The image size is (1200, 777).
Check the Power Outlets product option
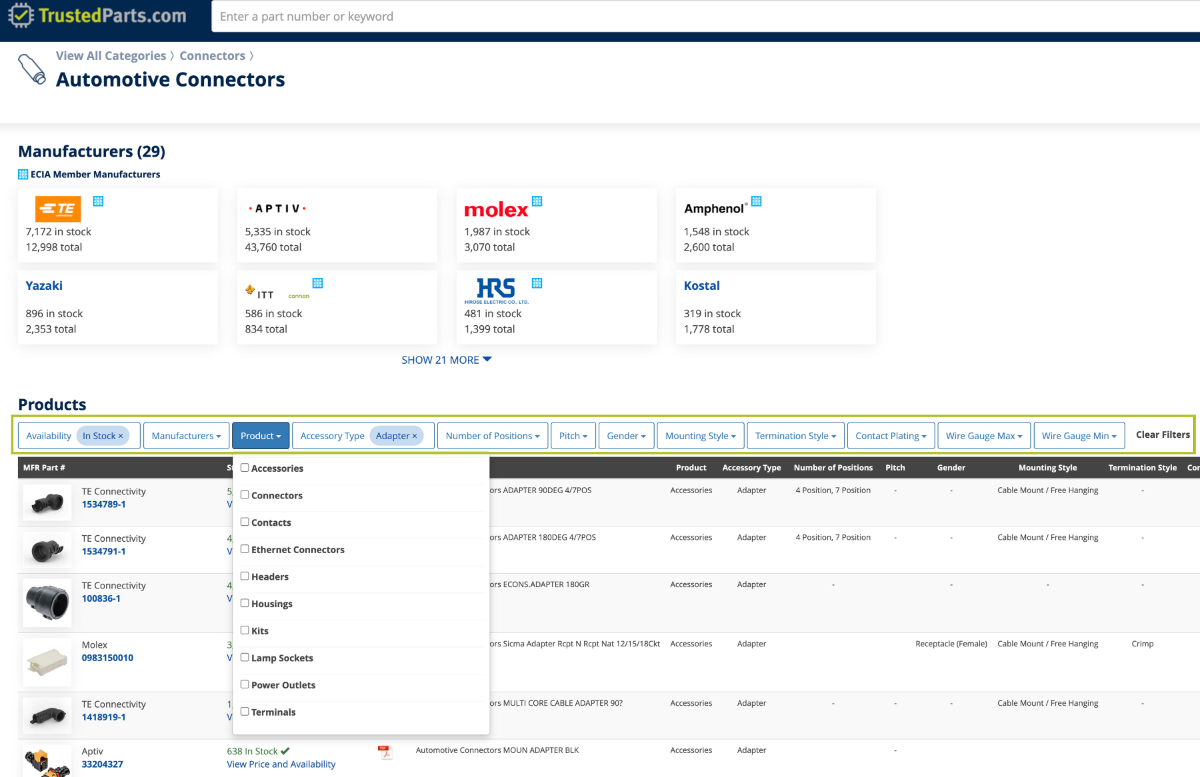(245, 684)
